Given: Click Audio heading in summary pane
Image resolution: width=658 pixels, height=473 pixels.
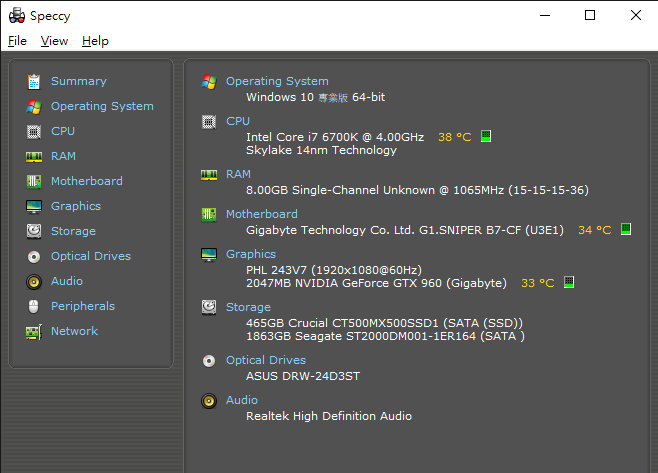Looking at the screenshot, I should click(x=242, y=400).
